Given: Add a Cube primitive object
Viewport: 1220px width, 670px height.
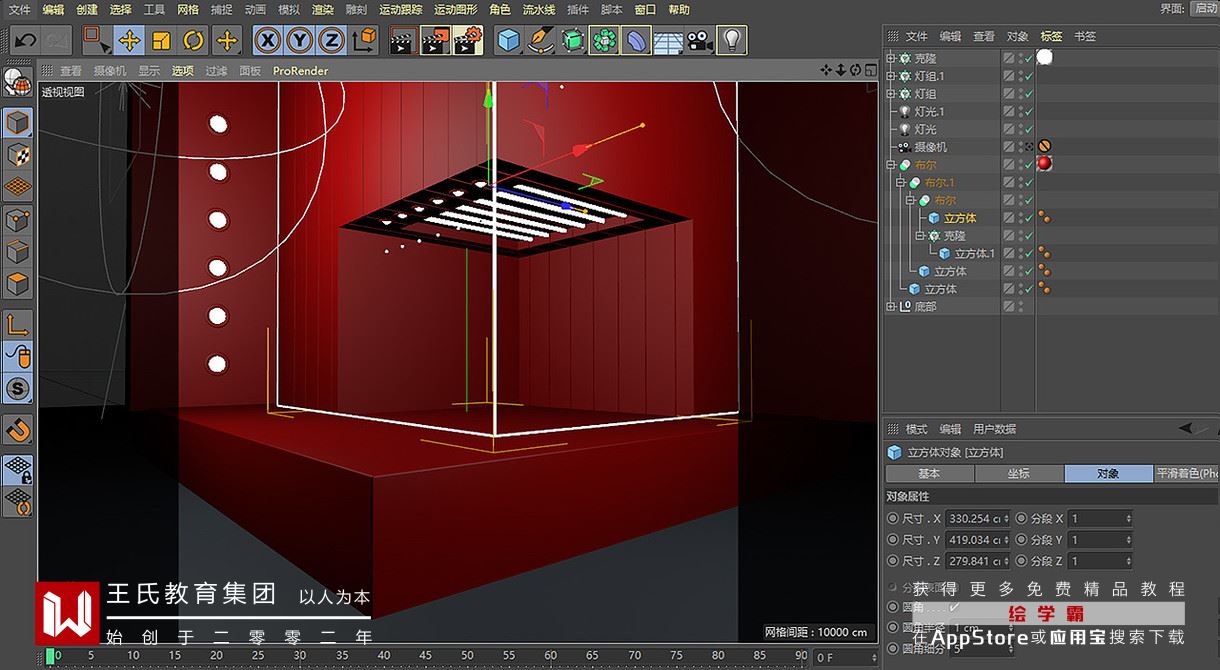Looking at the screenshot, I should tap(510, 41).
